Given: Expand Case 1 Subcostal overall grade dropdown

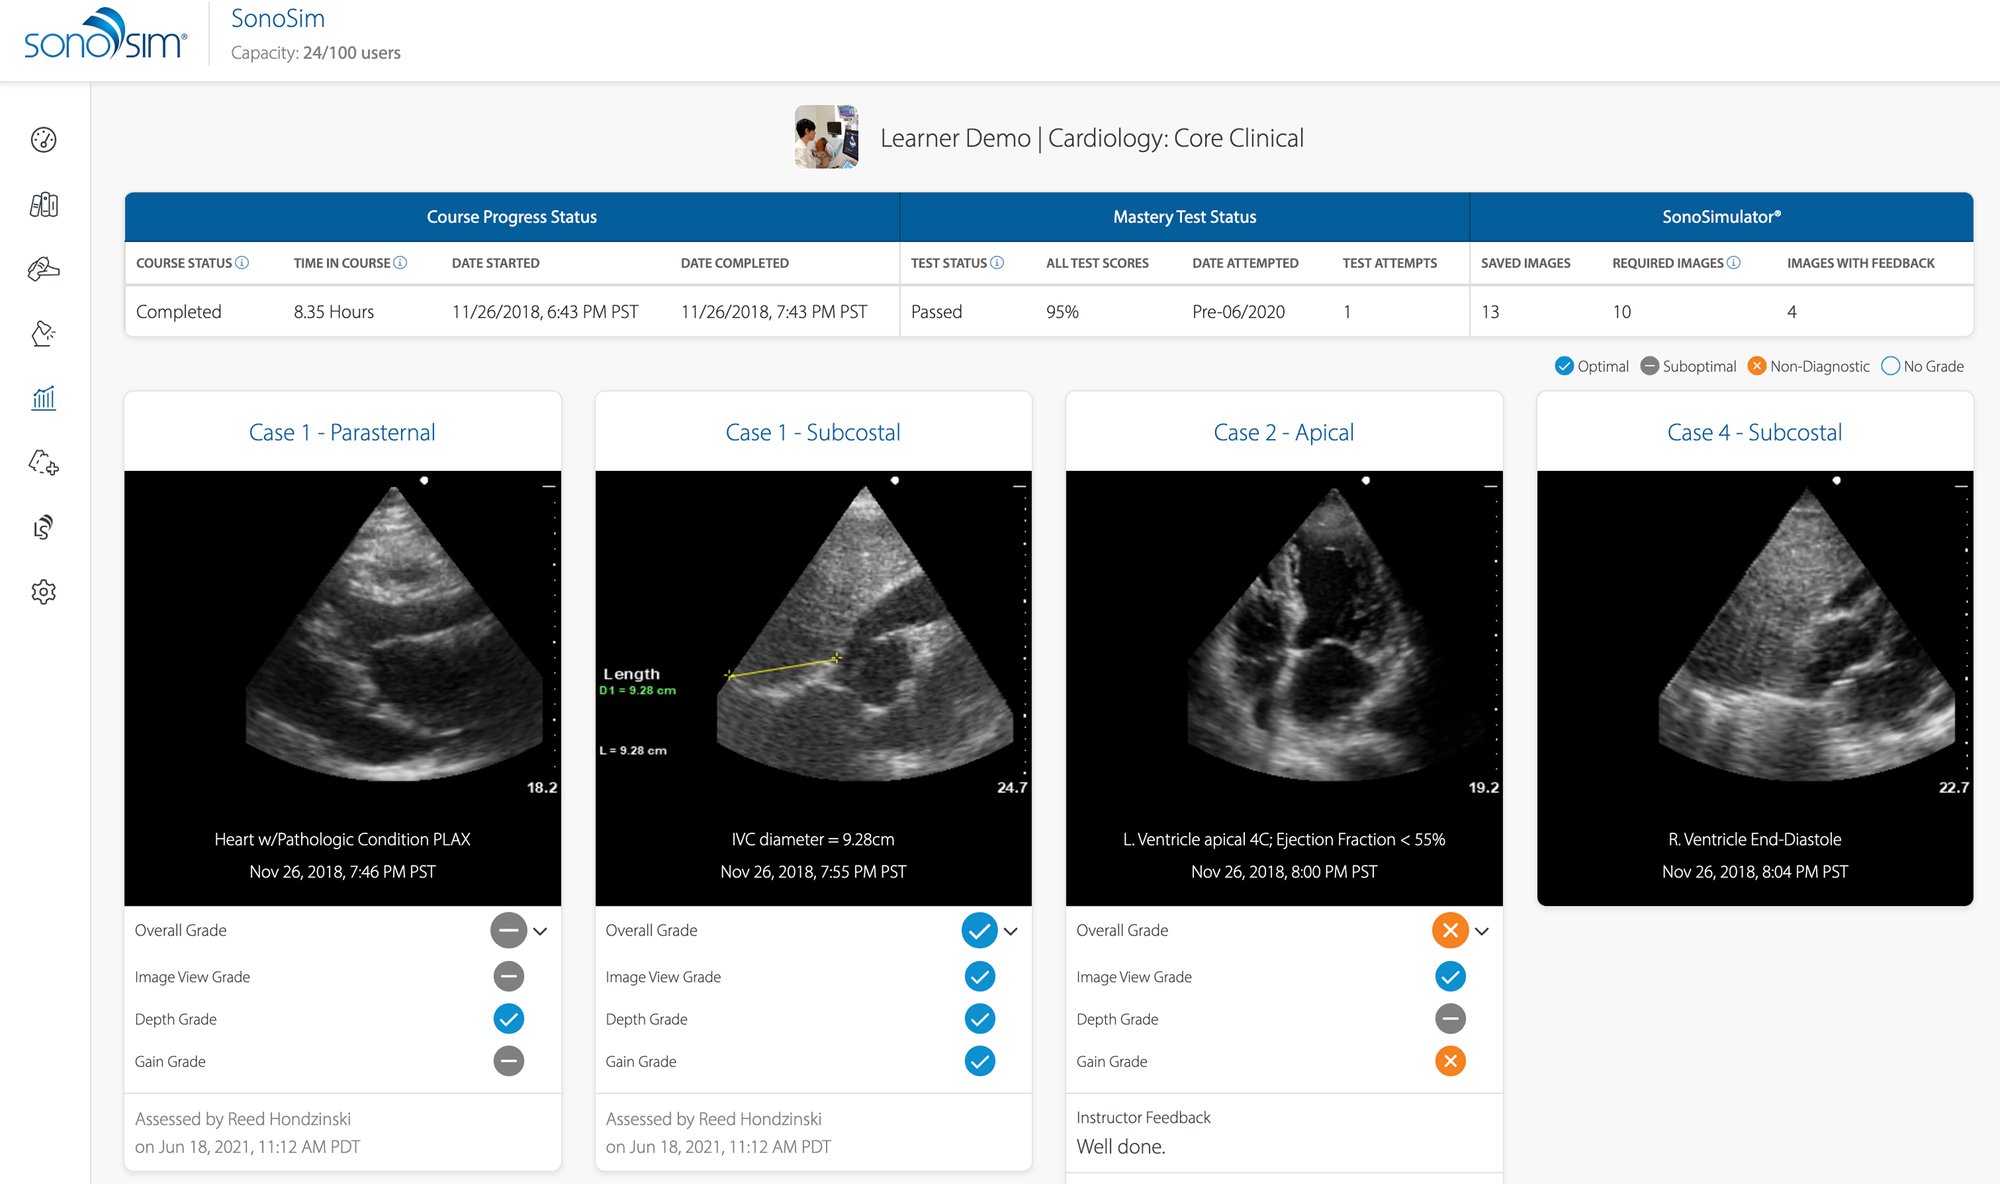Looking at the screenshot, I should pos(1015,929).
